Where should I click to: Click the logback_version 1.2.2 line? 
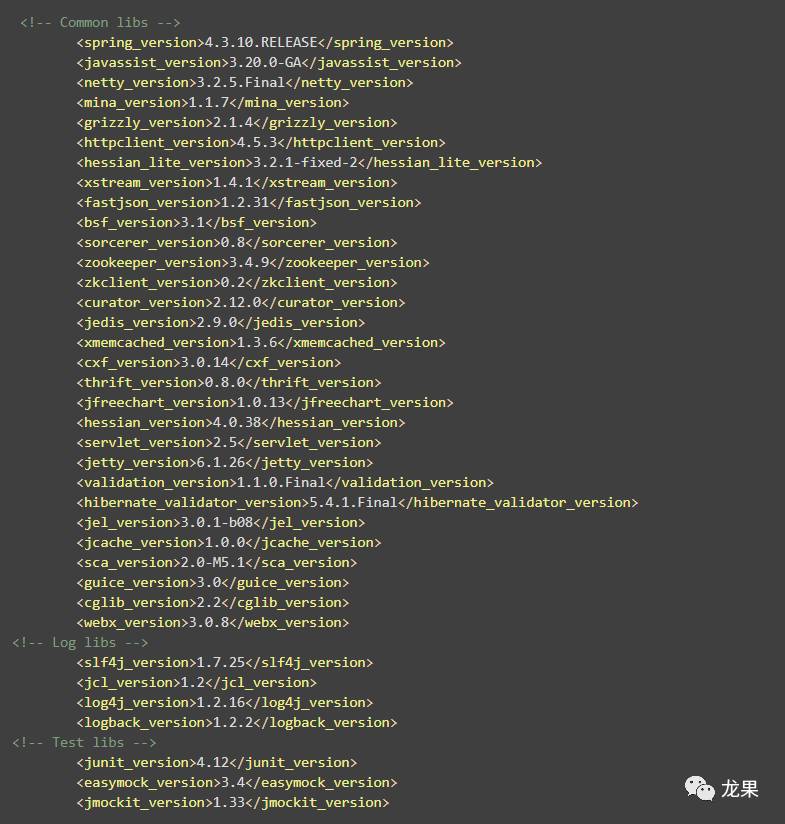pyautogui.click(x=236, y=722)
